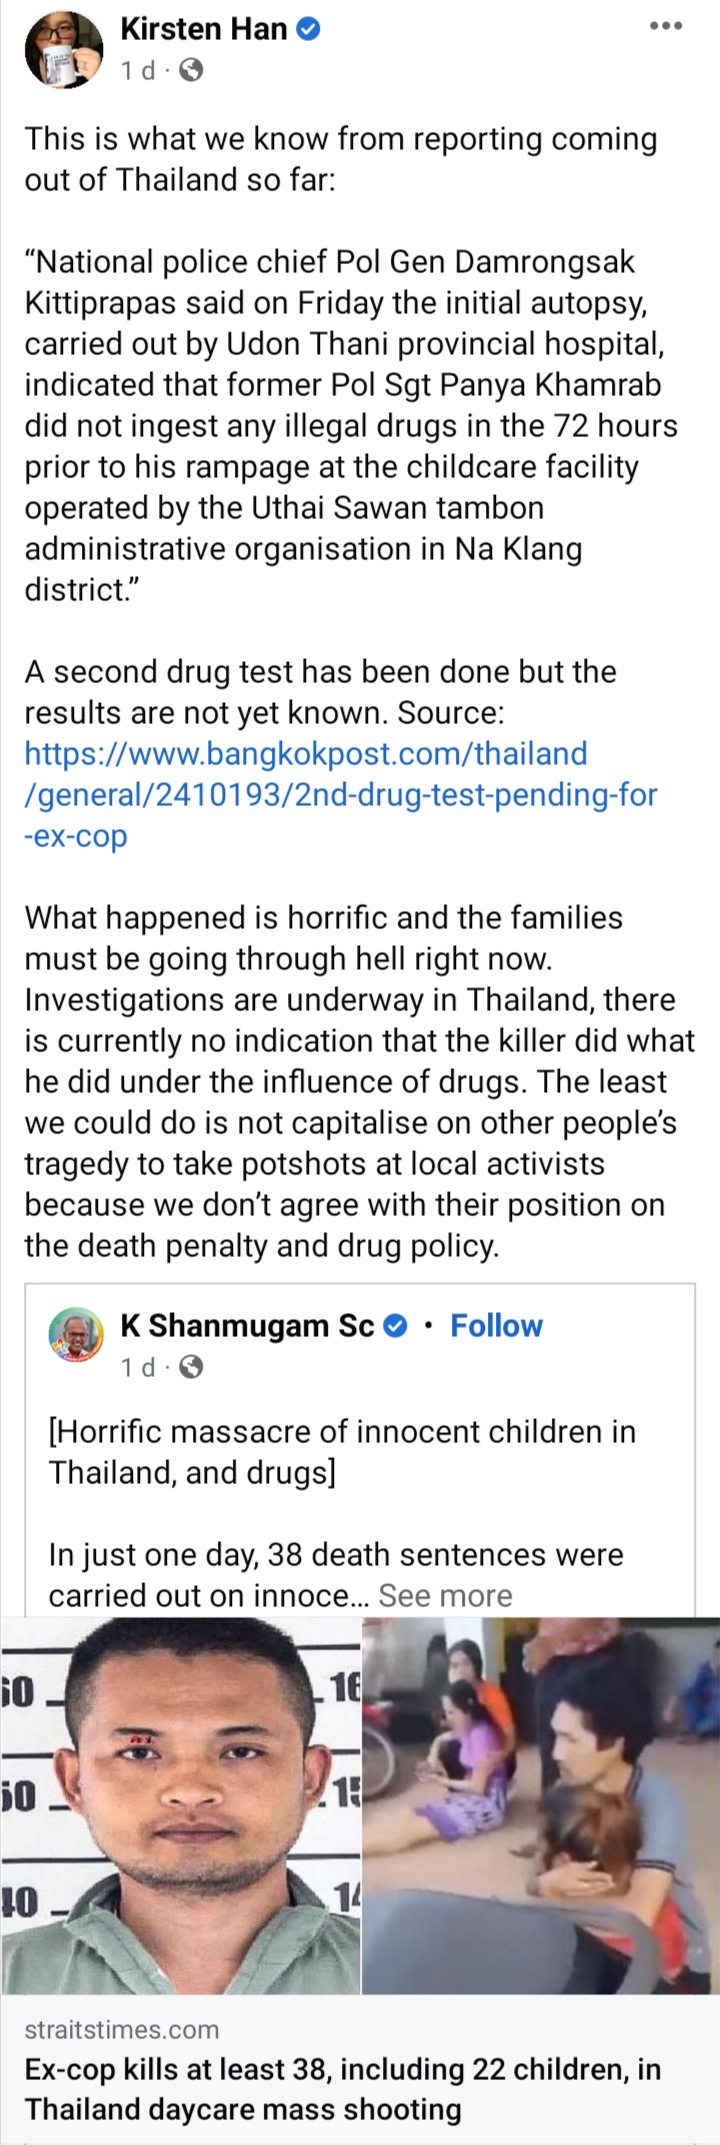
Task: Tap the verified badge beside K Shanmugam Sc
Action: click(x=396, y=1326)
